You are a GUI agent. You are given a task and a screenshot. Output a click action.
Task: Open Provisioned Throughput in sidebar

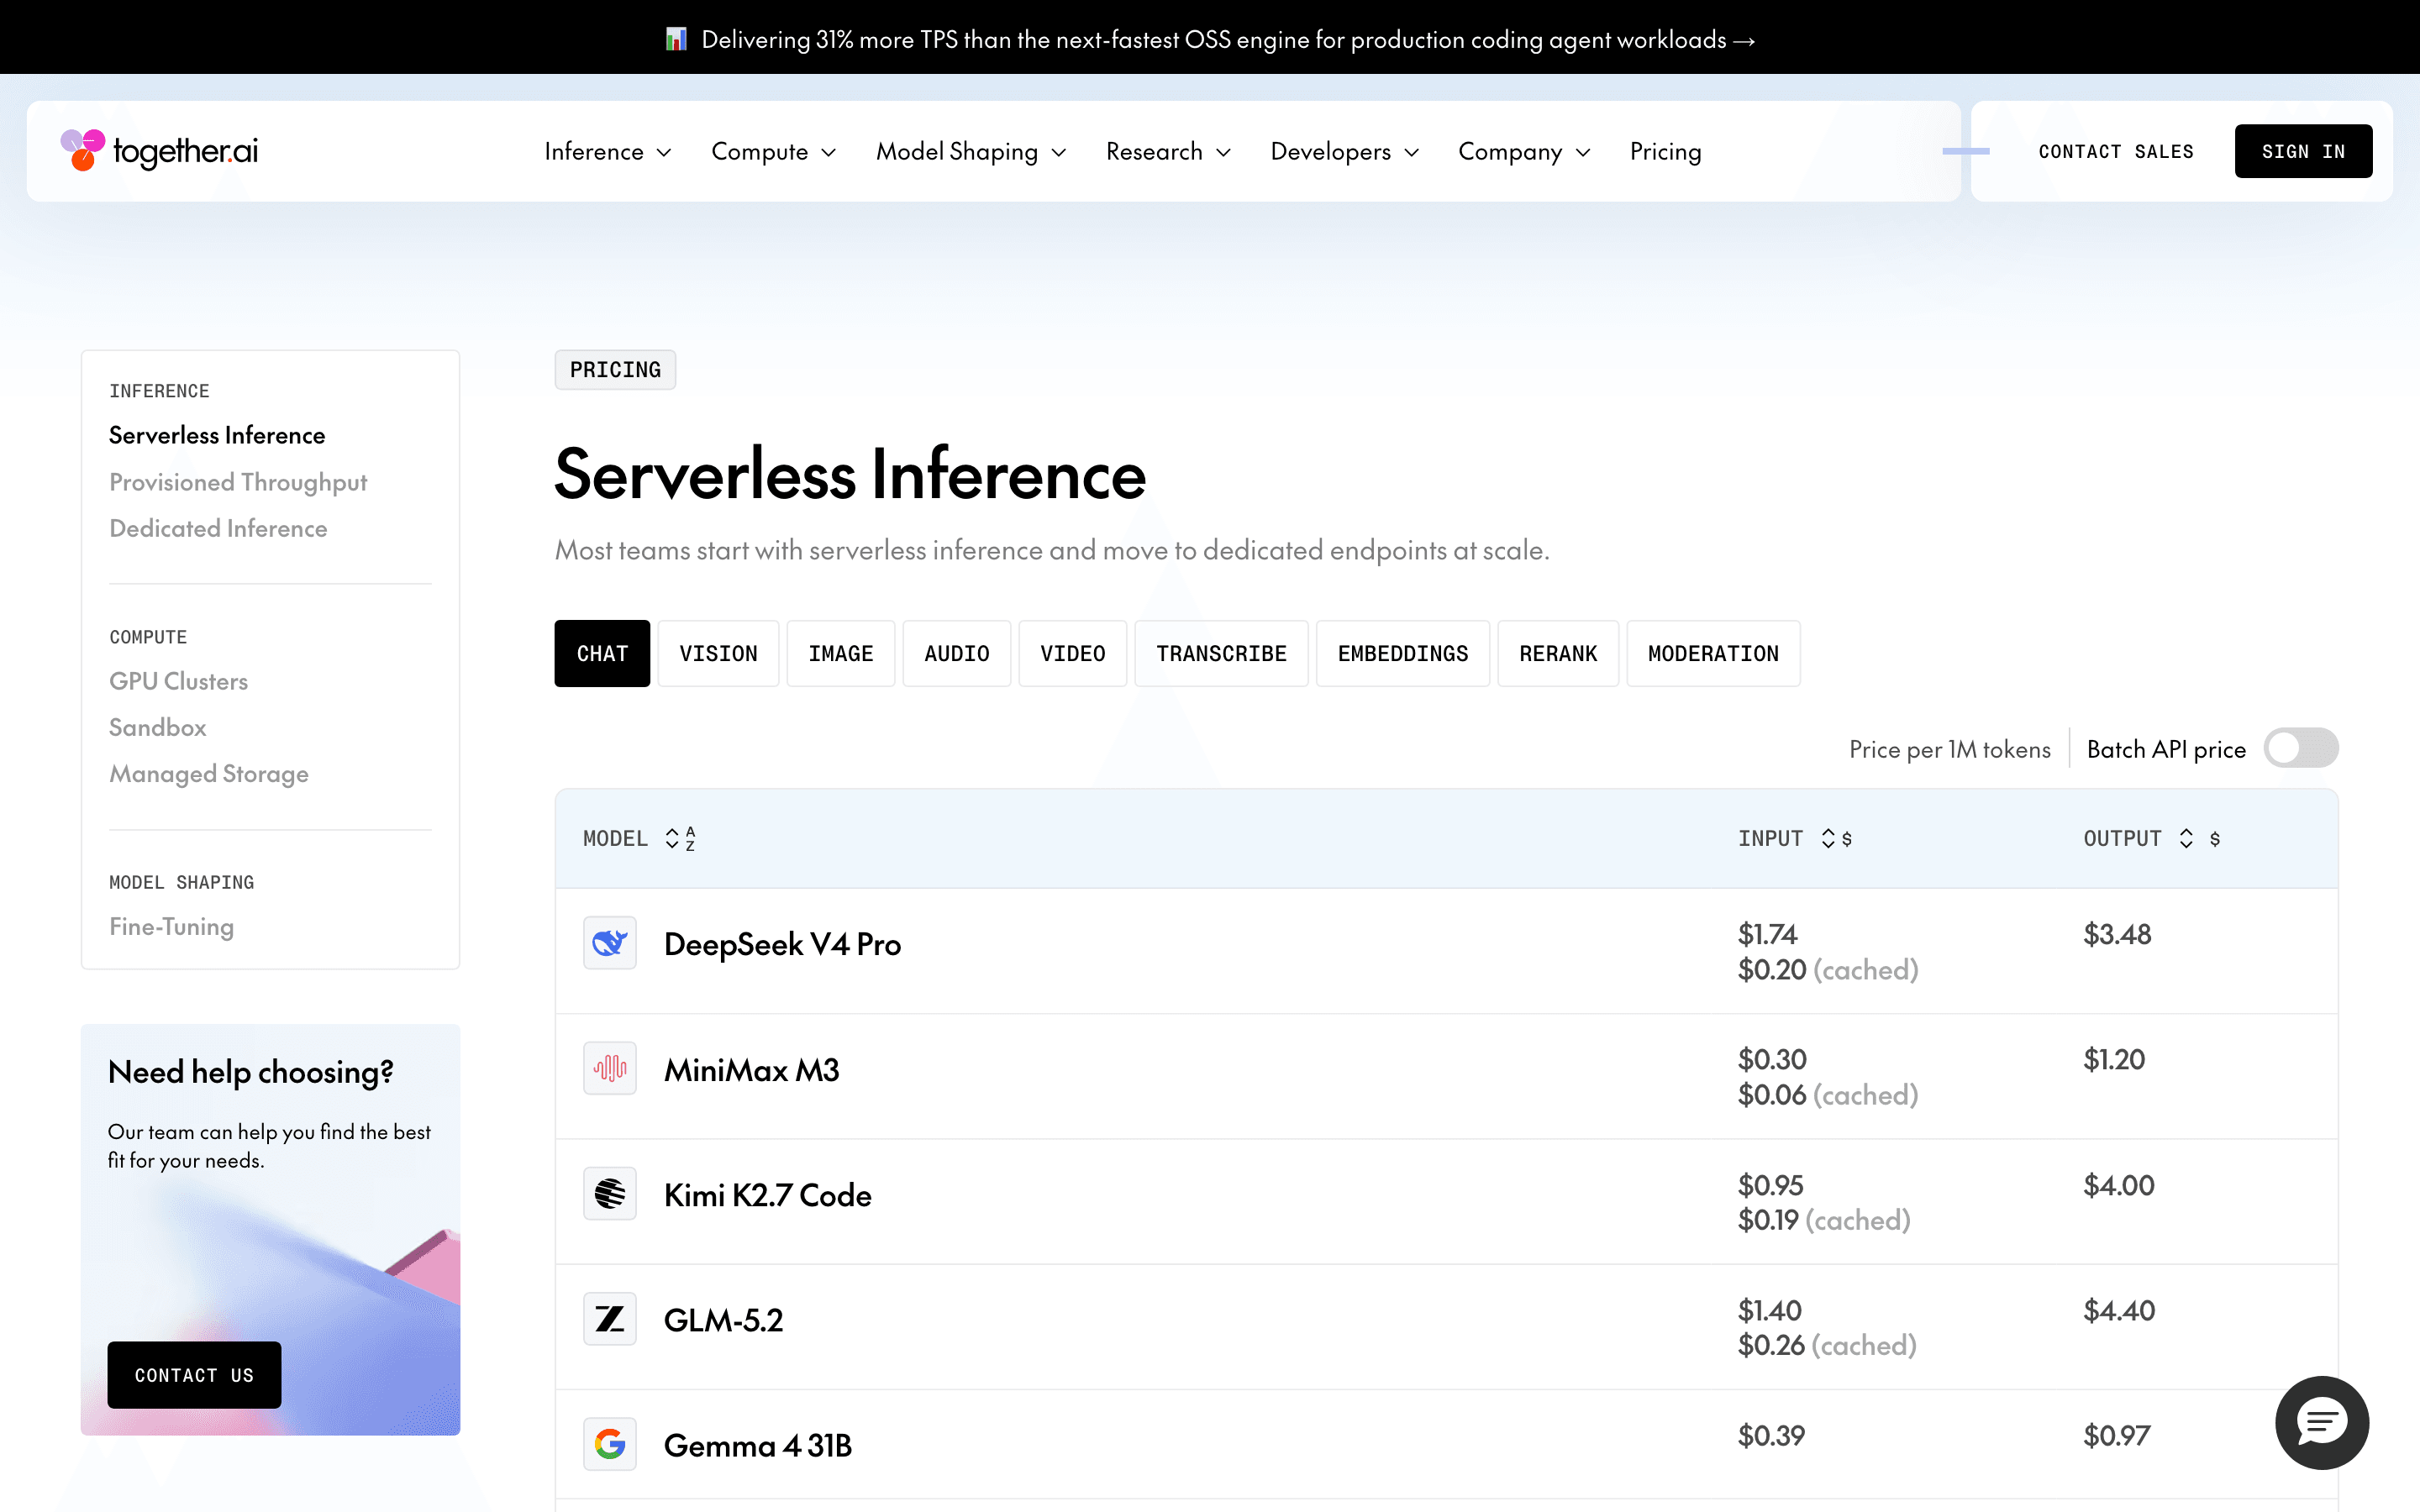point(238,482)
